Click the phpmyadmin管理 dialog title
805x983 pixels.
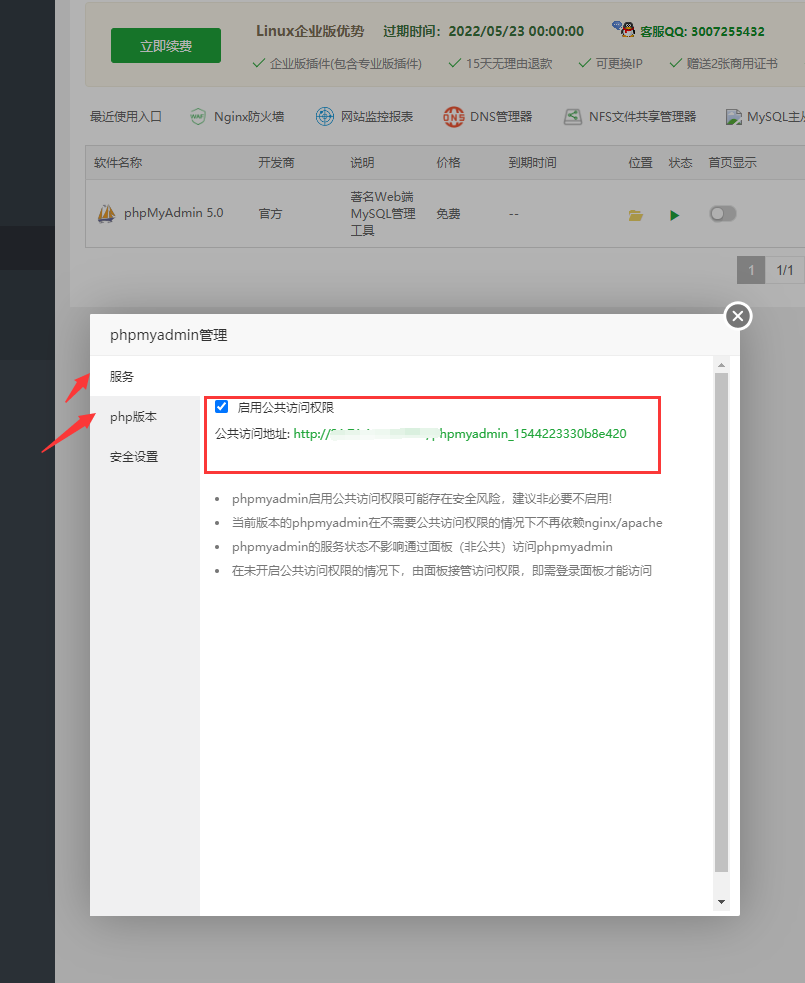(x=168, y=335)
